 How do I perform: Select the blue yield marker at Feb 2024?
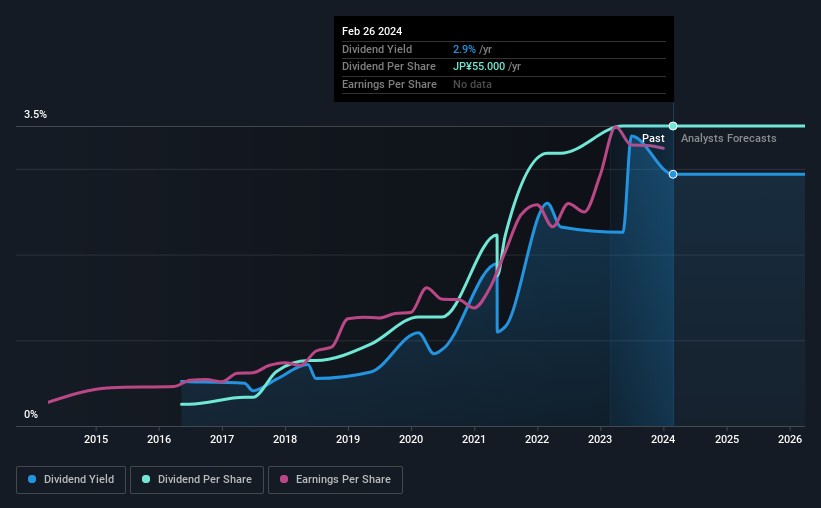click(673, 174)
